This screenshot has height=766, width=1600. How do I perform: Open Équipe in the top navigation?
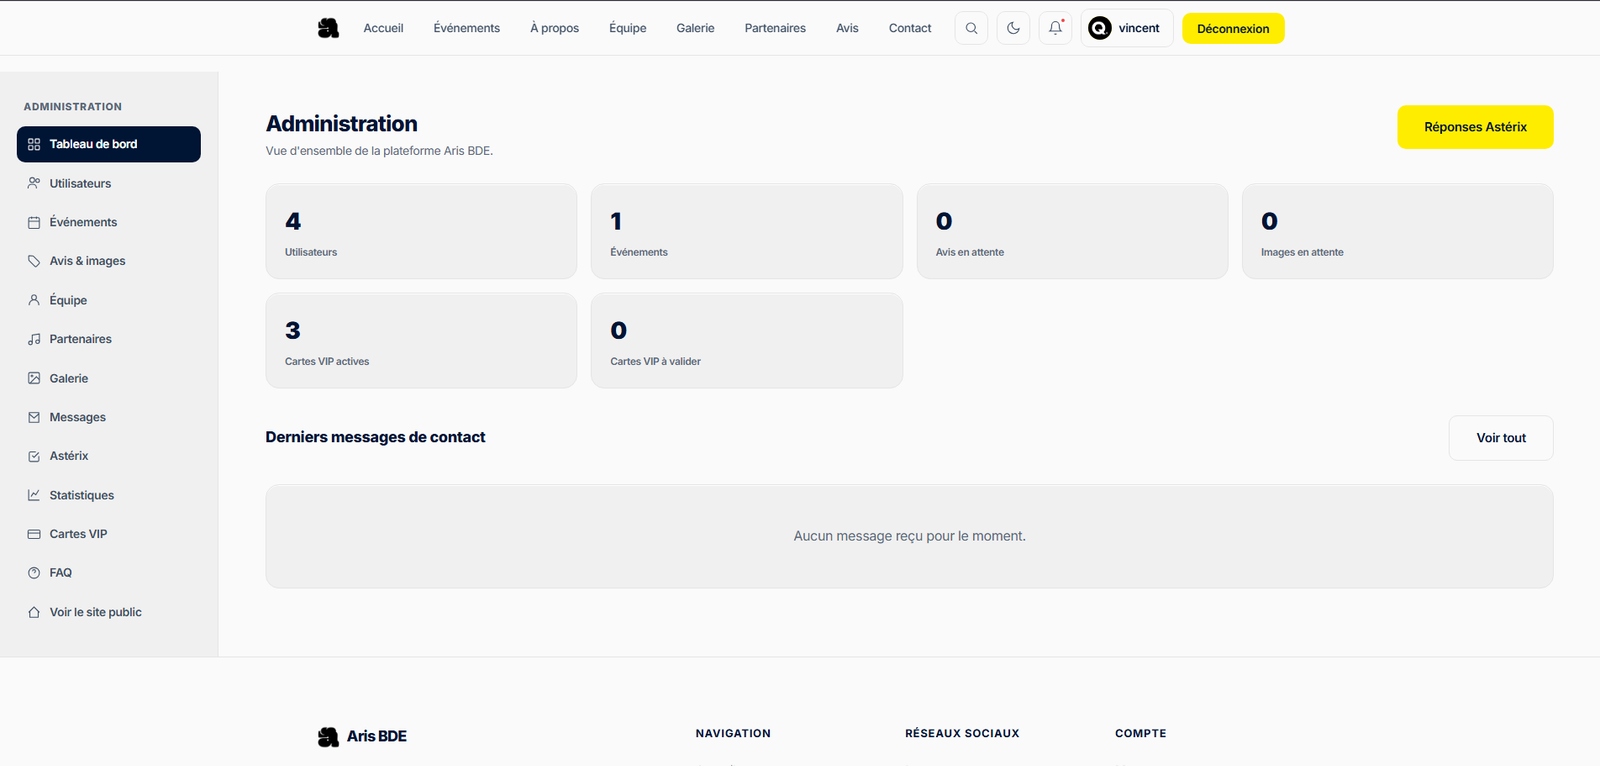(x=628, y=28)
